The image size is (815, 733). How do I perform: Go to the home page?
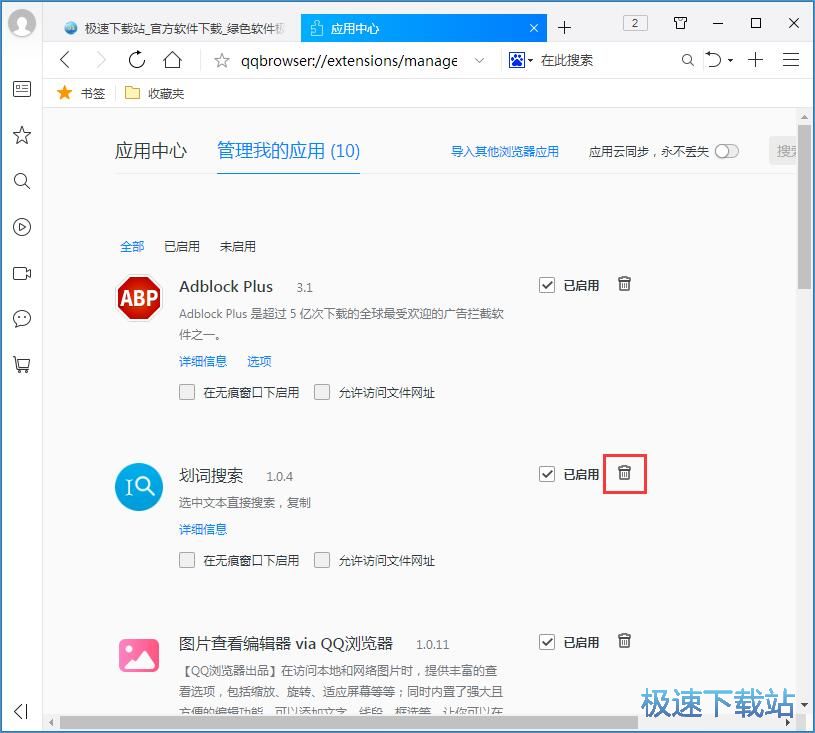coord(173,60)
